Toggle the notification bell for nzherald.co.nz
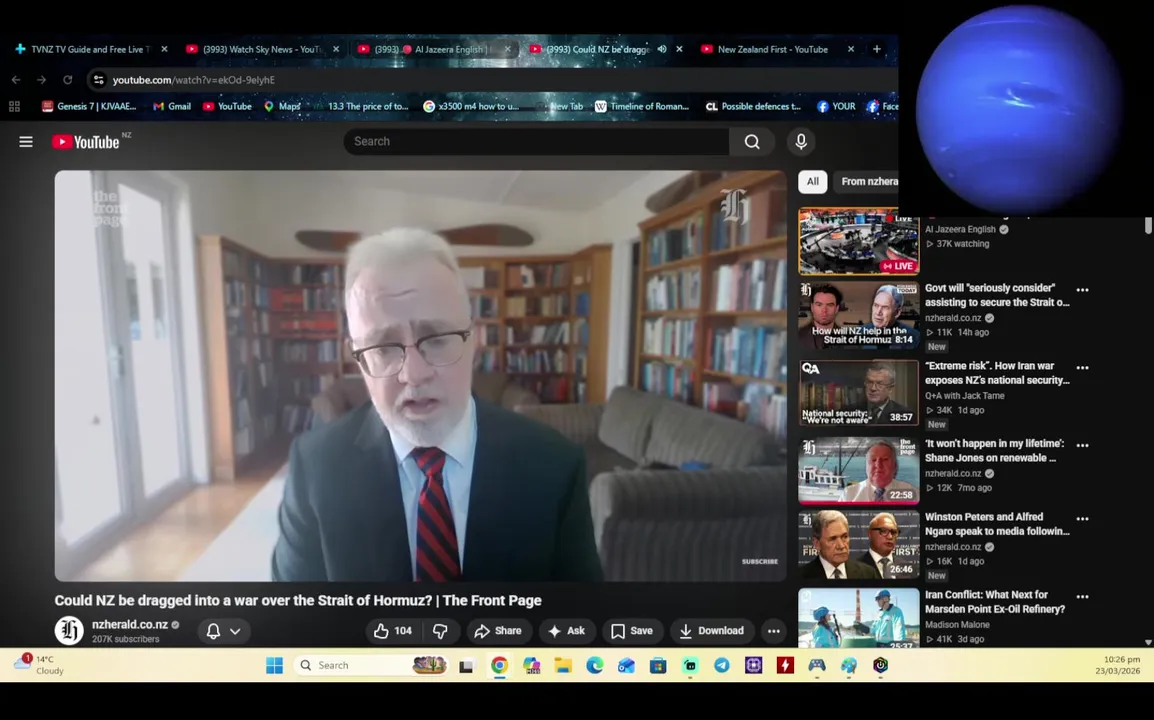Viewport: 1154px width, 720px height. point(213,631)
